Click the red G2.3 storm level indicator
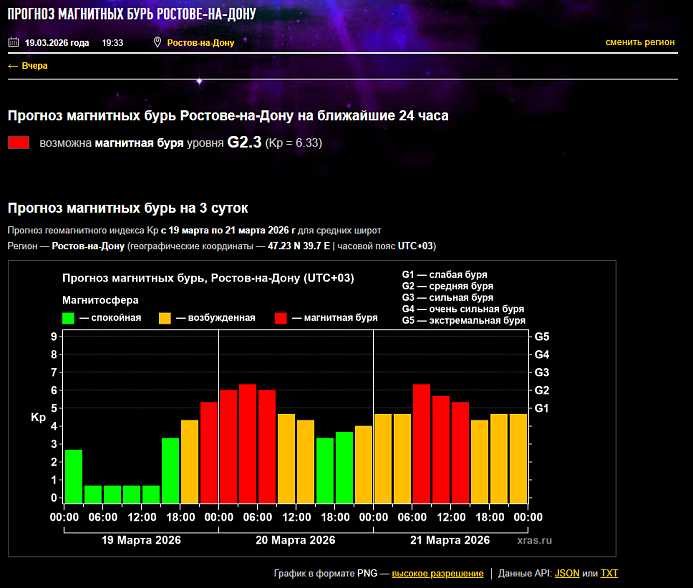693x588 pixels. pyautogui.click(x=19, y=143)
